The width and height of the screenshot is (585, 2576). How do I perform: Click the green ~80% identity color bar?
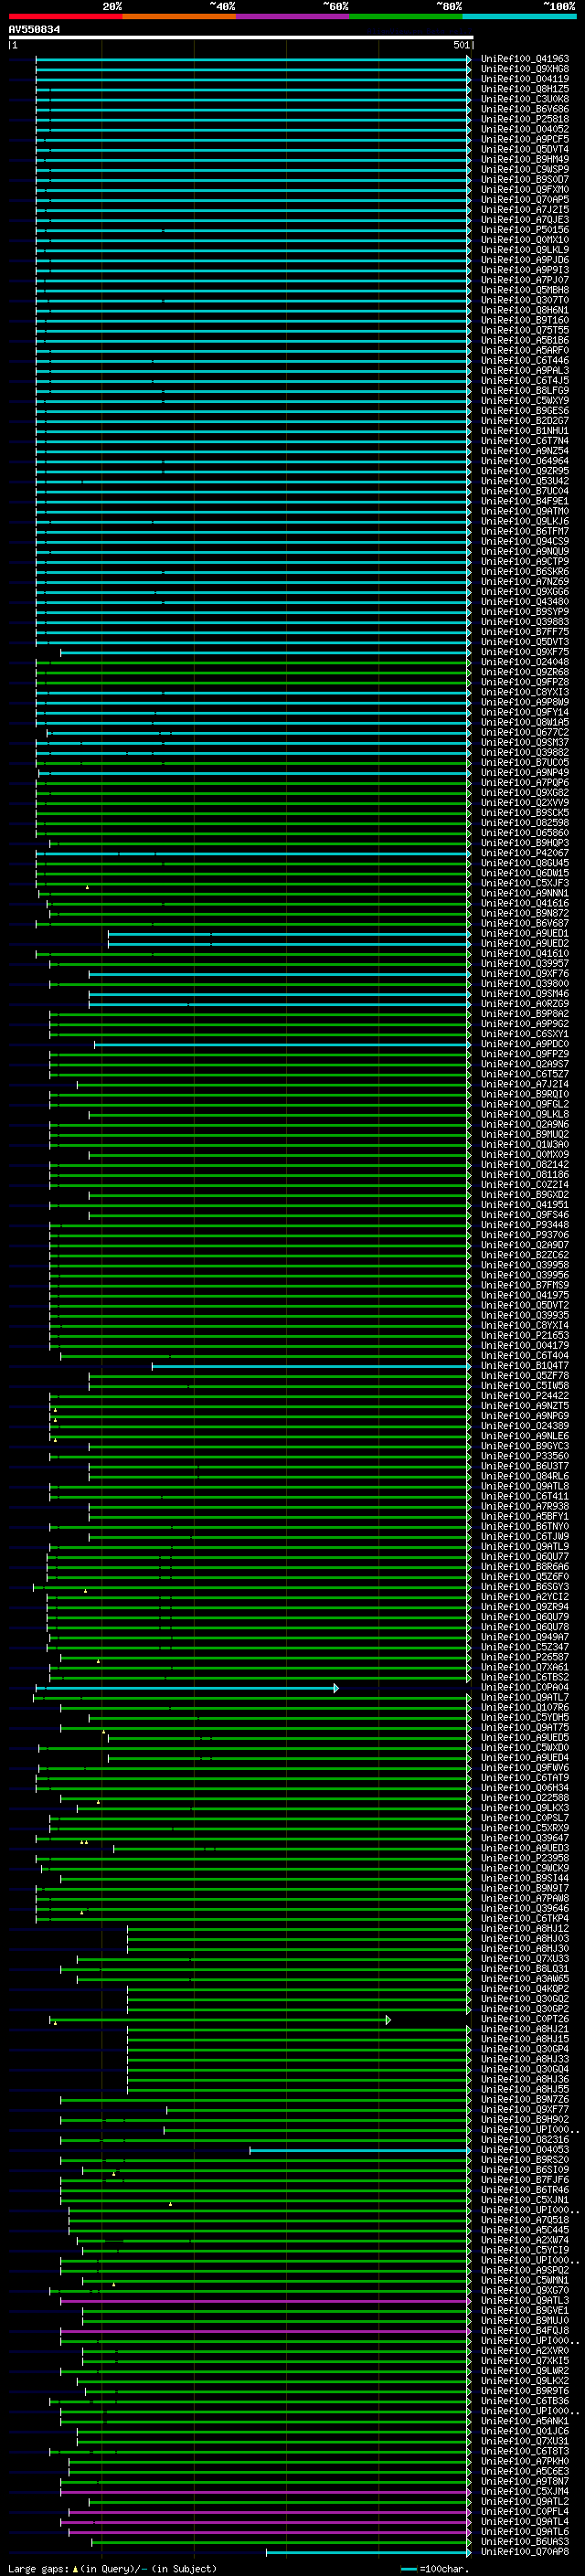tap(406, 16)
